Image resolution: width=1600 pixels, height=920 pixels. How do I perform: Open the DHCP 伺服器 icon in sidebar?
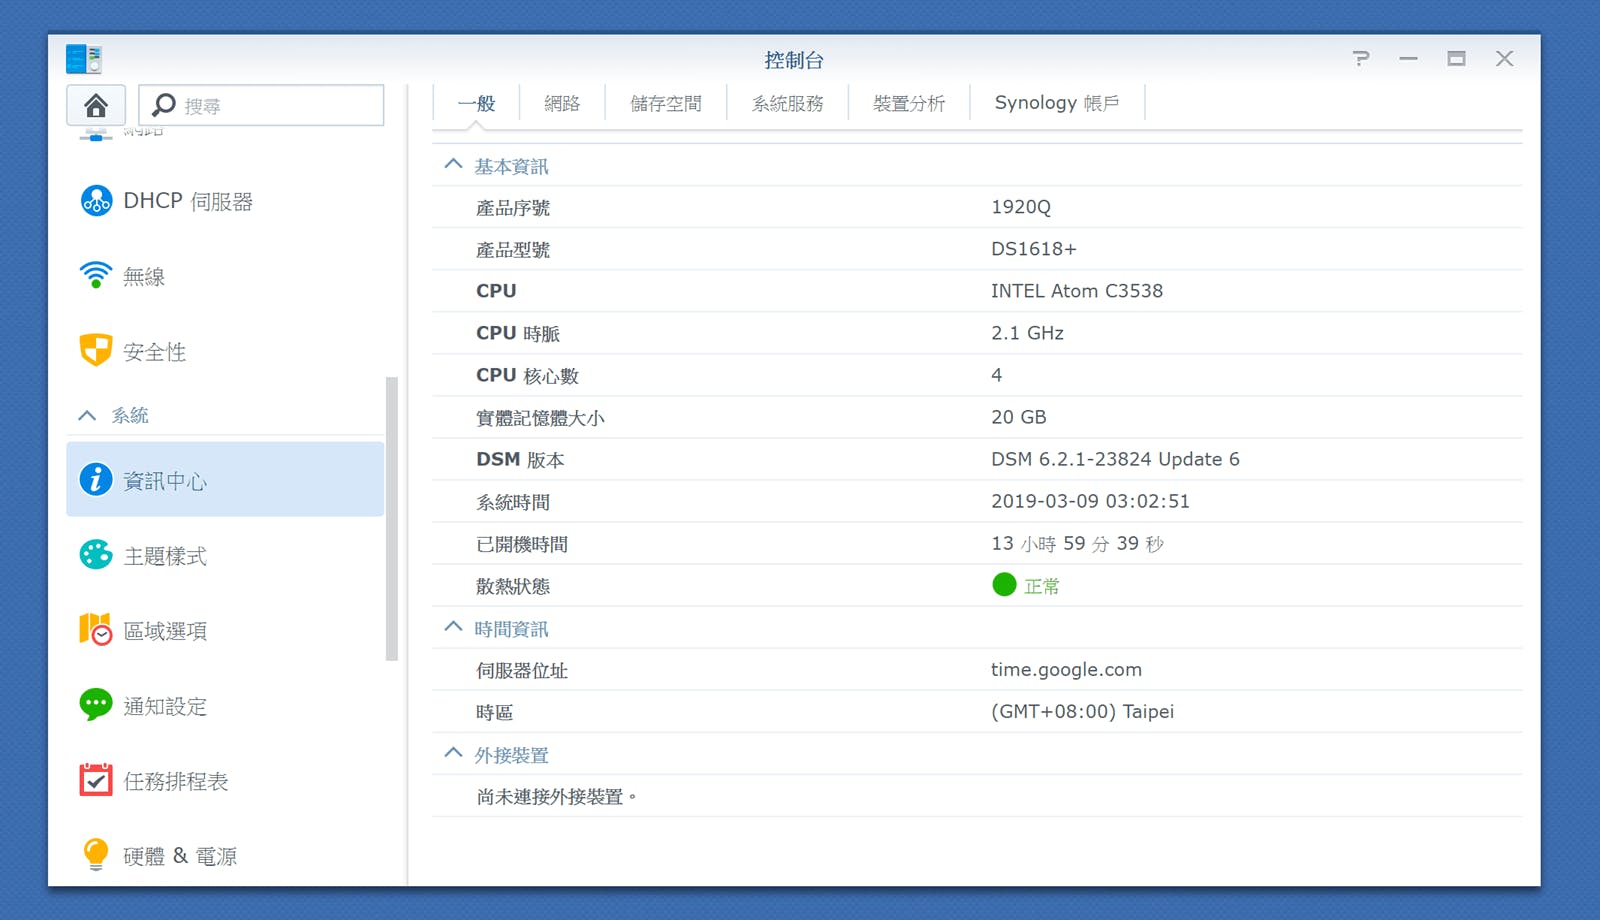[x=96, y=201]
